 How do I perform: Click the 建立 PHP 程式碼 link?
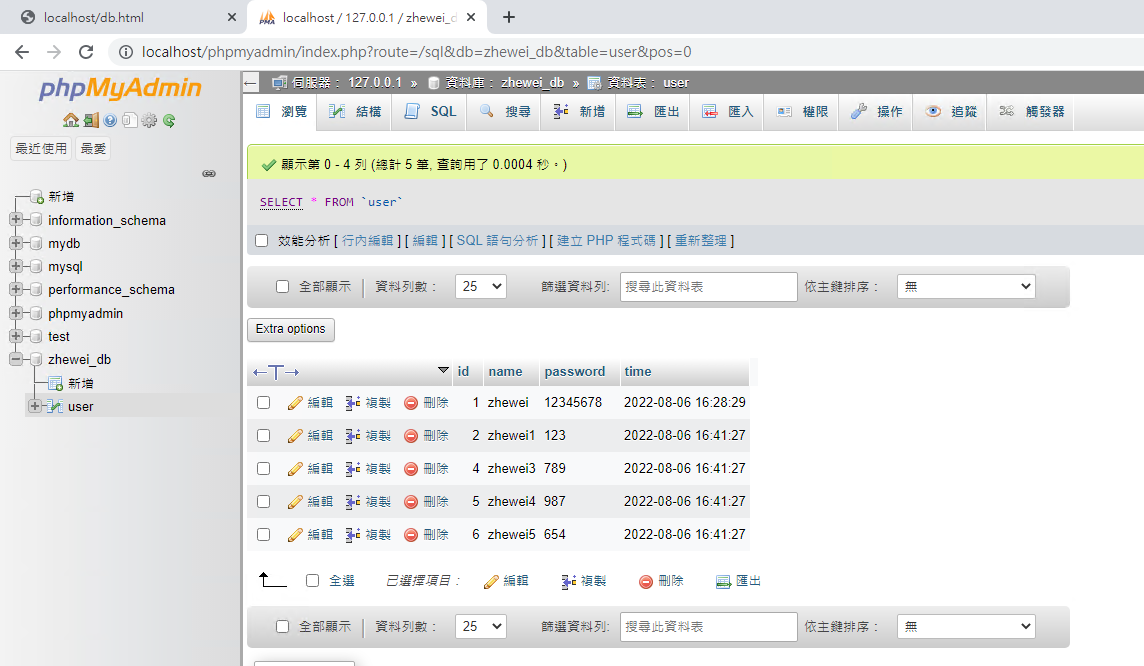click(x=608, y=241)
